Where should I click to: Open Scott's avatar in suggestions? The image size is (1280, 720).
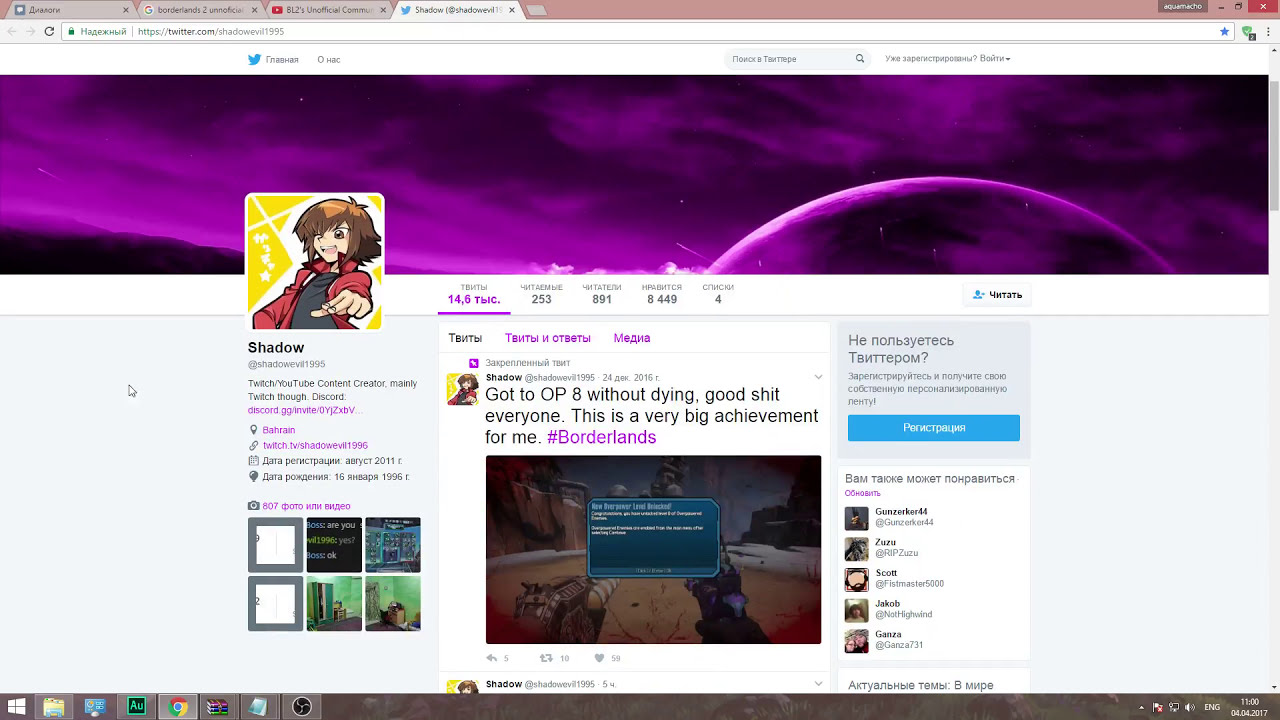(x=857, y=580)
